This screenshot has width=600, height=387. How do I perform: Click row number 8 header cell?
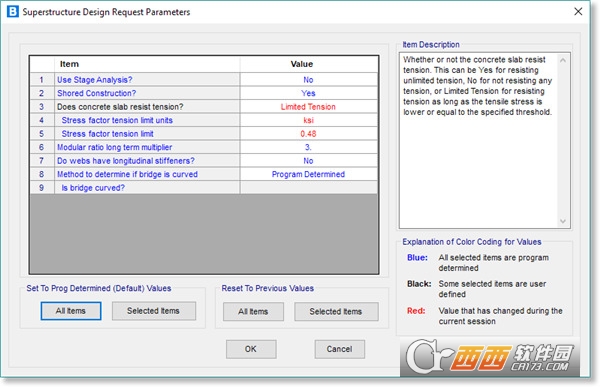coord(42,174)
